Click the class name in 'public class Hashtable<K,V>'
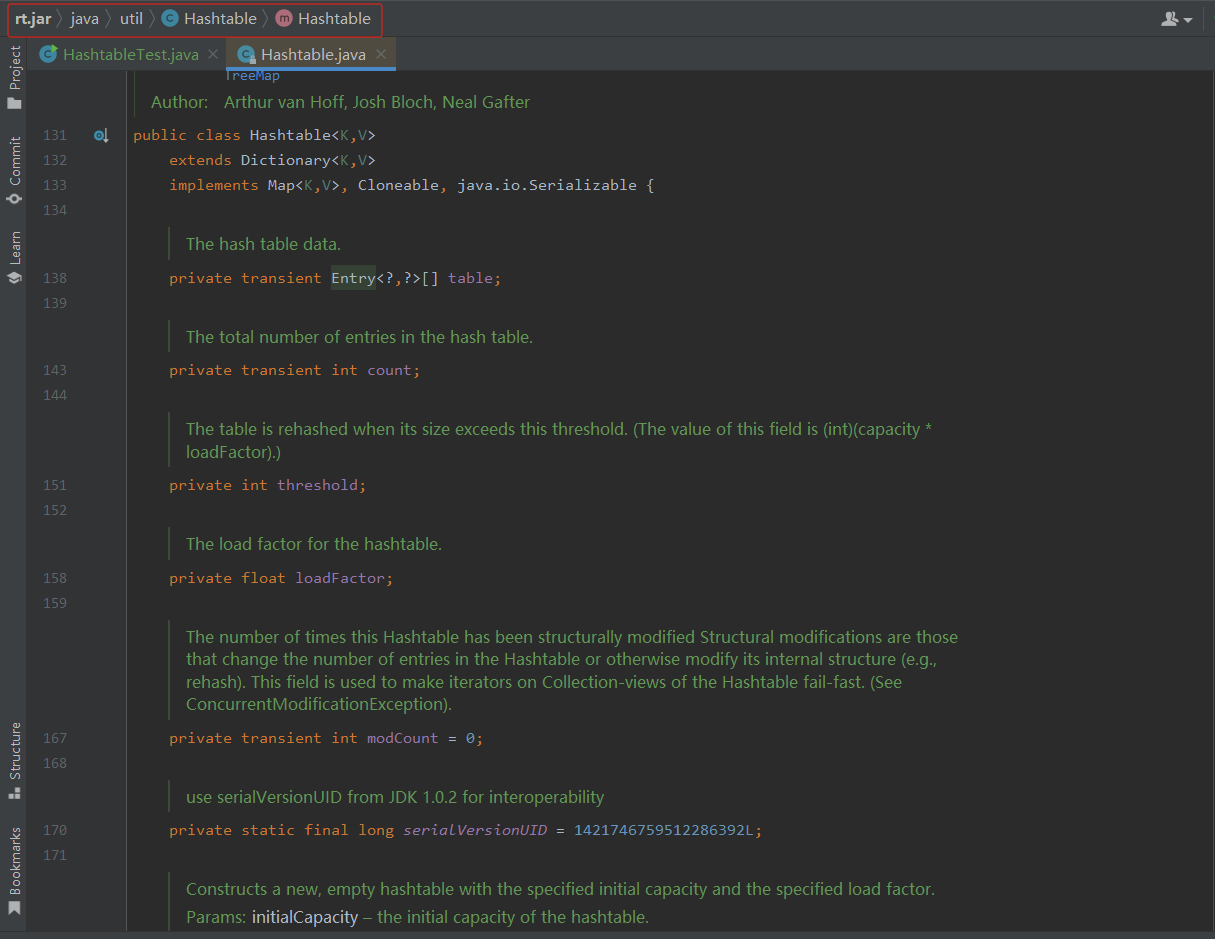The image size is (1215, 939). click(x=290, y=135)
